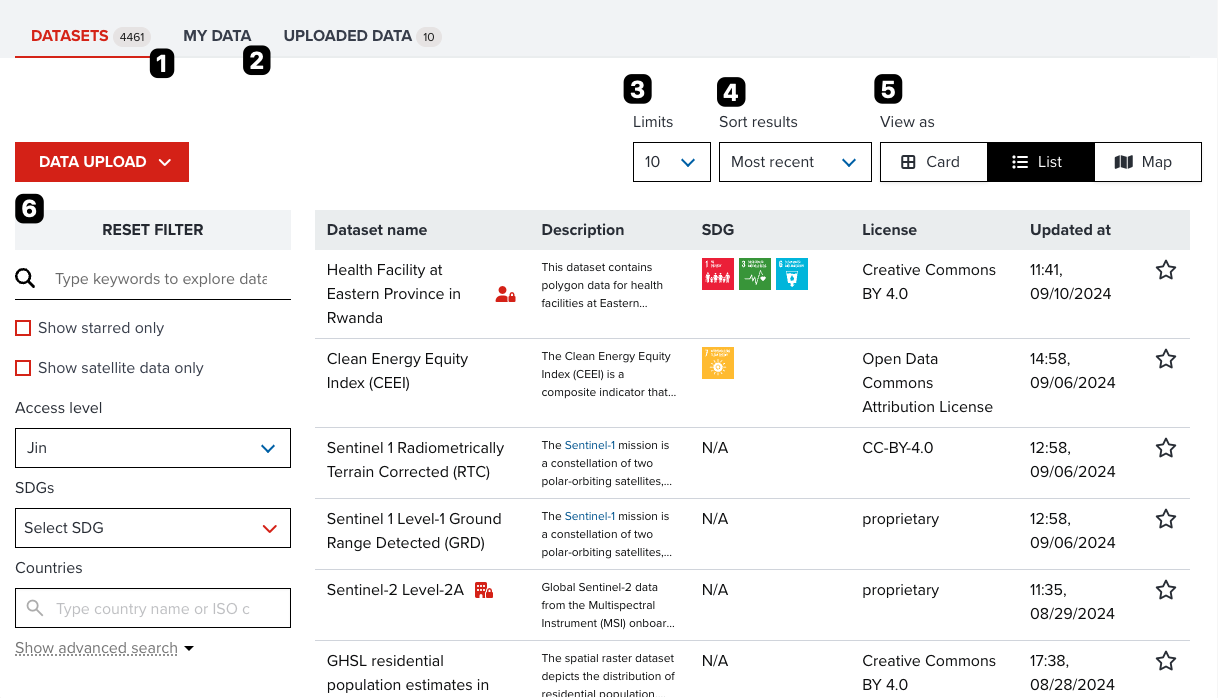
Task: Star the GHSL residential population dataset
Action: coord(1165,661)
